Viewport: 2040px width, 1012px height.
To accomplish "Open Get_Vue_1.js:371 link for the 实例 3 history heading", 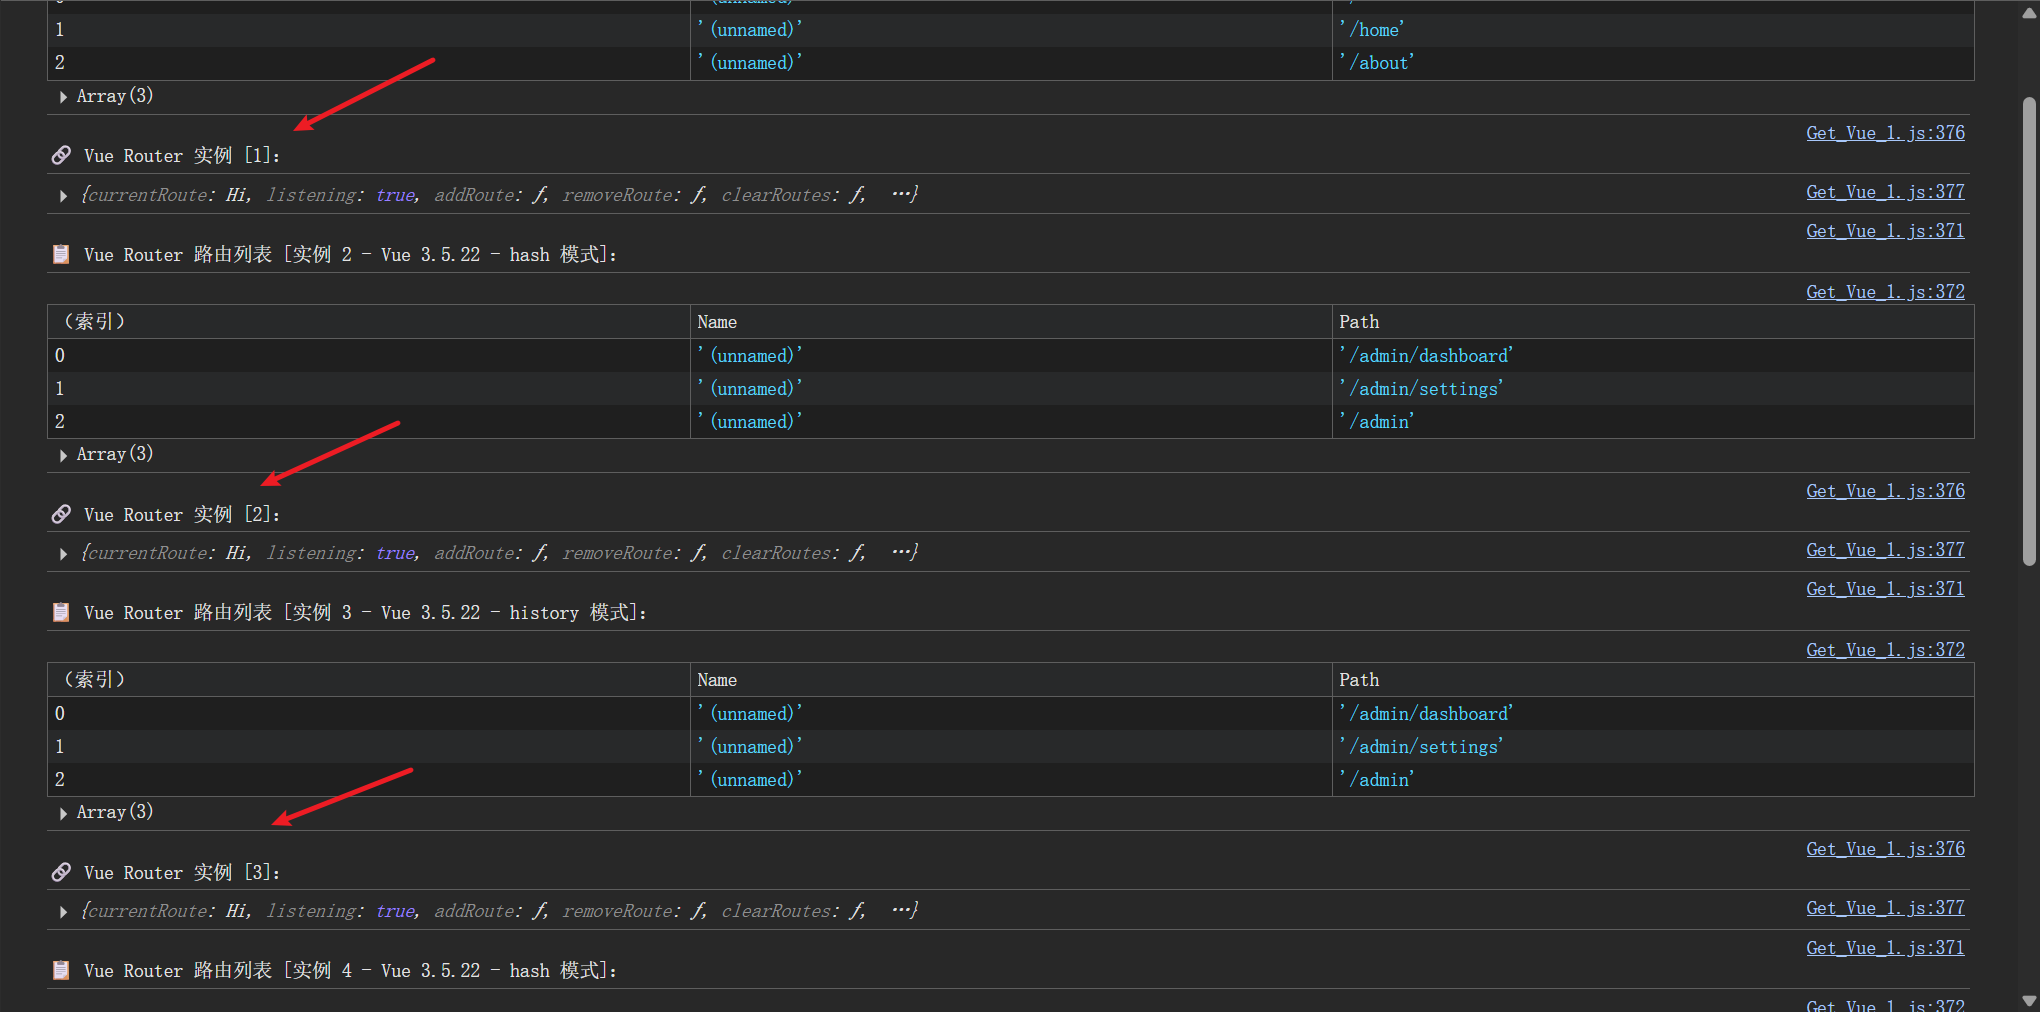I will (1884, 589).
